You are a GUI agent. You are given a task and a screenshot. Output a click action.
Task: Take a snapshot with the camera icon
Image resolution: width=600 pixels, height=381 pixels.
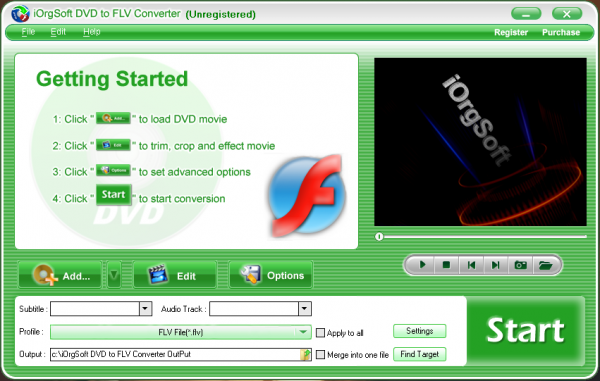pyautogui.click(x=520, y=265)
